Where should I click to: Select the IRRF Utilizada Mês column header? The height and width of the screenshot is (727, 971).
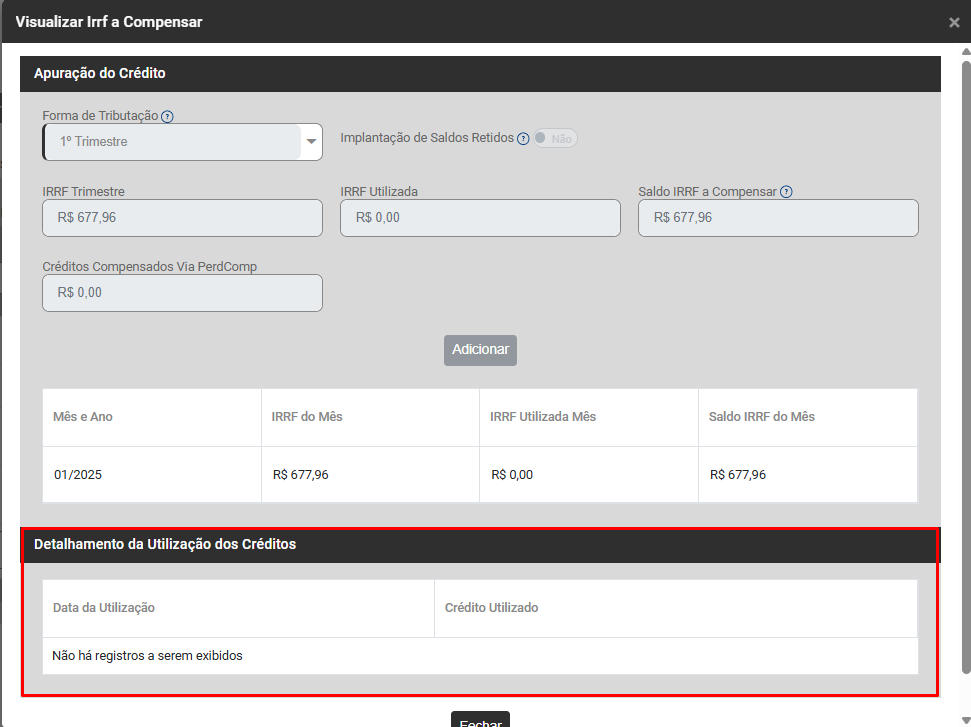tap(543, 416)
